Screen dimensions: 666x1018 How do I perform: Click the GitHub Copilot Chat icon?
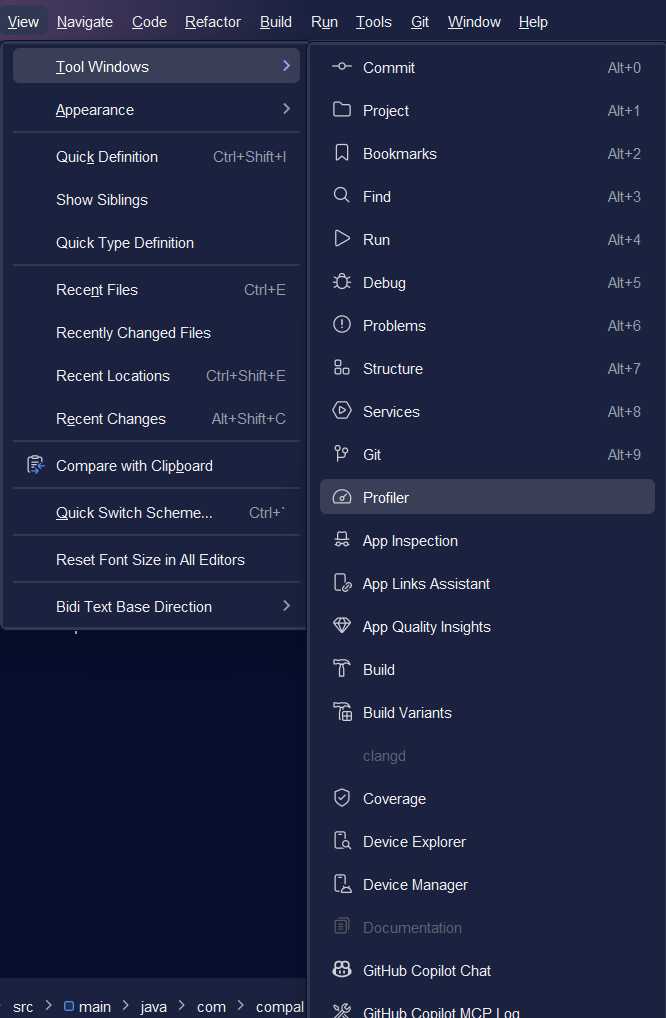(x=342, y=970)
